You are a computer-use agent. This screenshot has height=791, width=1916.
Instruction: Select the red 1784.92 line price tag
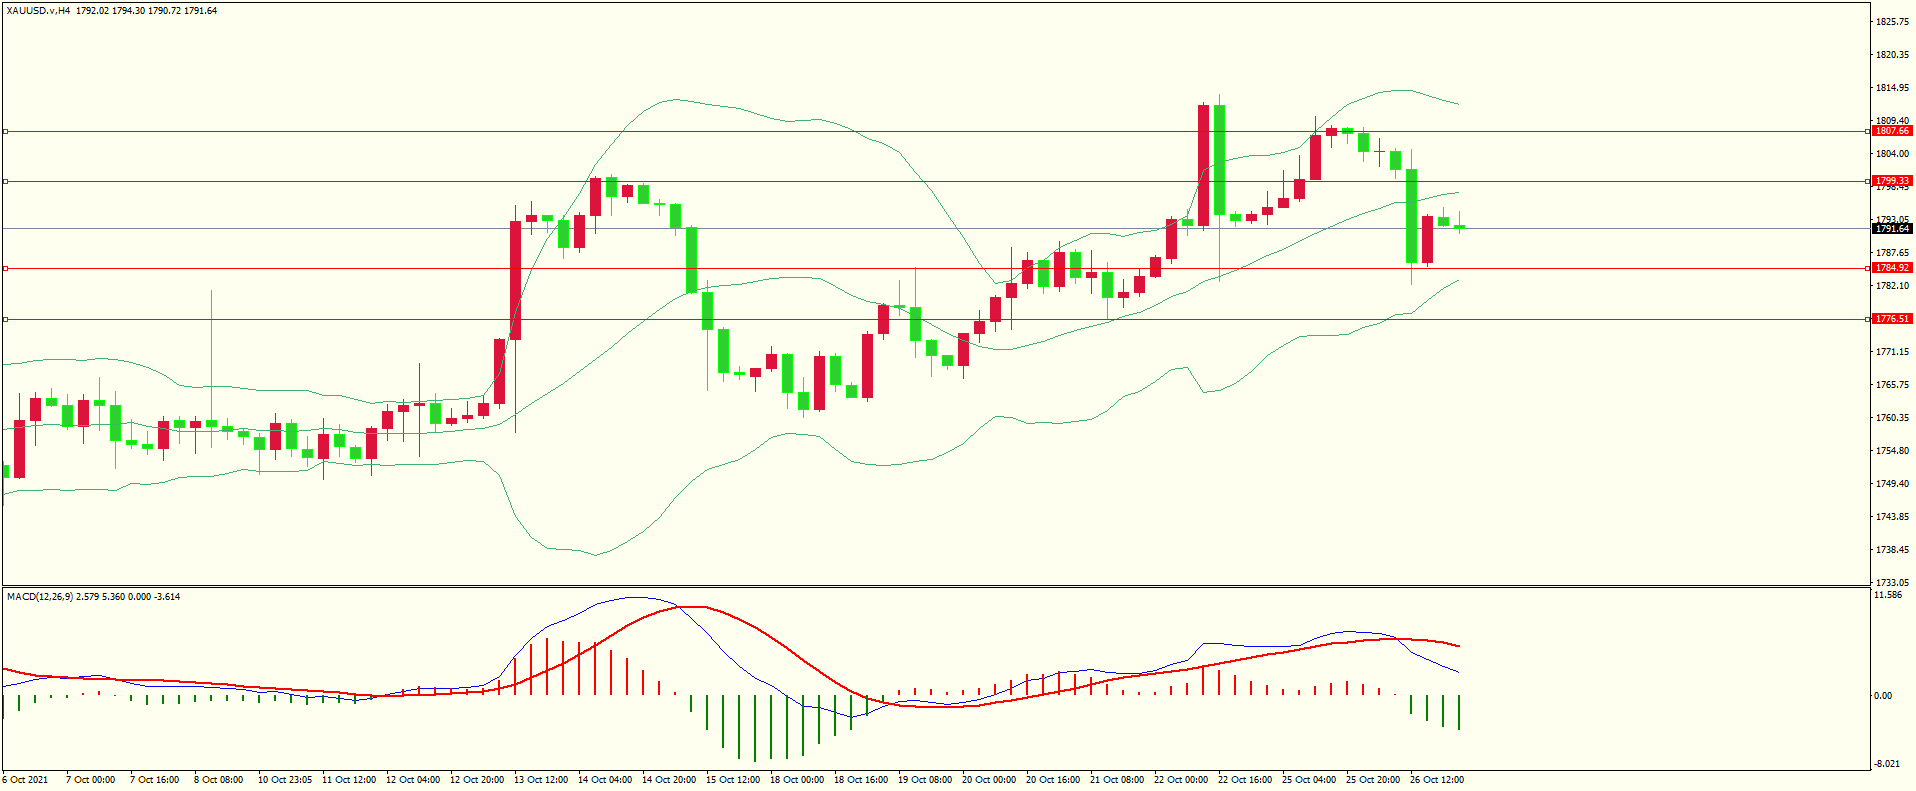click(1892, 268)
